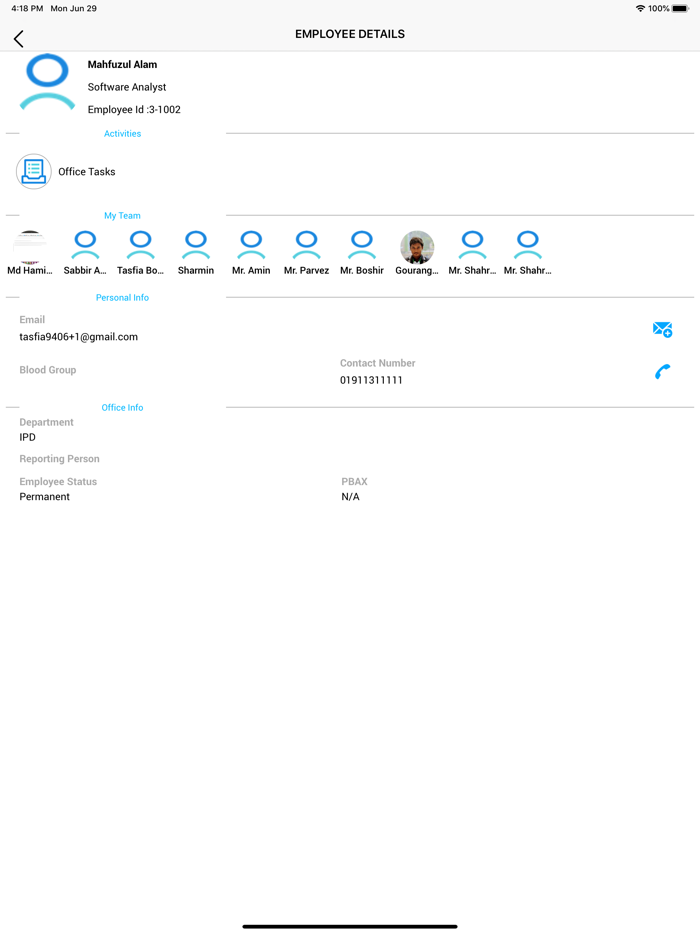Tap the Personal Info section header
This screenshot has height=934, width=700.
coord(122,298)
